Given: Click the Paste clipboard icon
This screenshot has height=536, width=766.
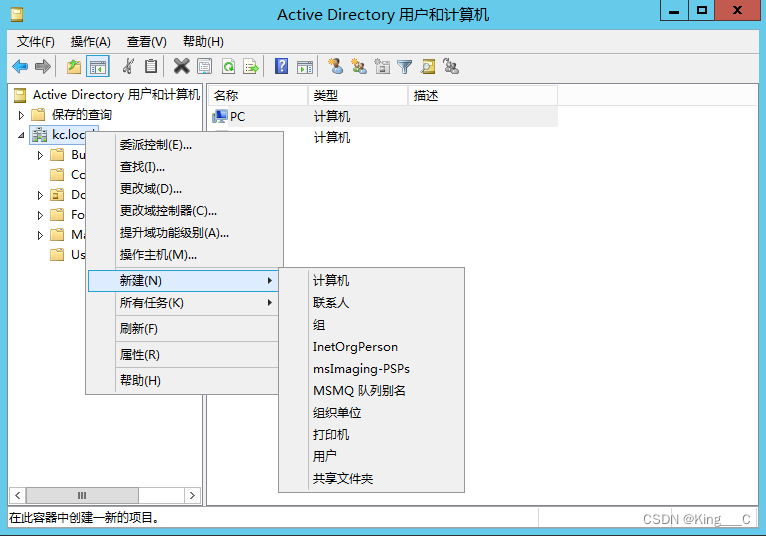Looking at the screenshot, I should [151, 66].
